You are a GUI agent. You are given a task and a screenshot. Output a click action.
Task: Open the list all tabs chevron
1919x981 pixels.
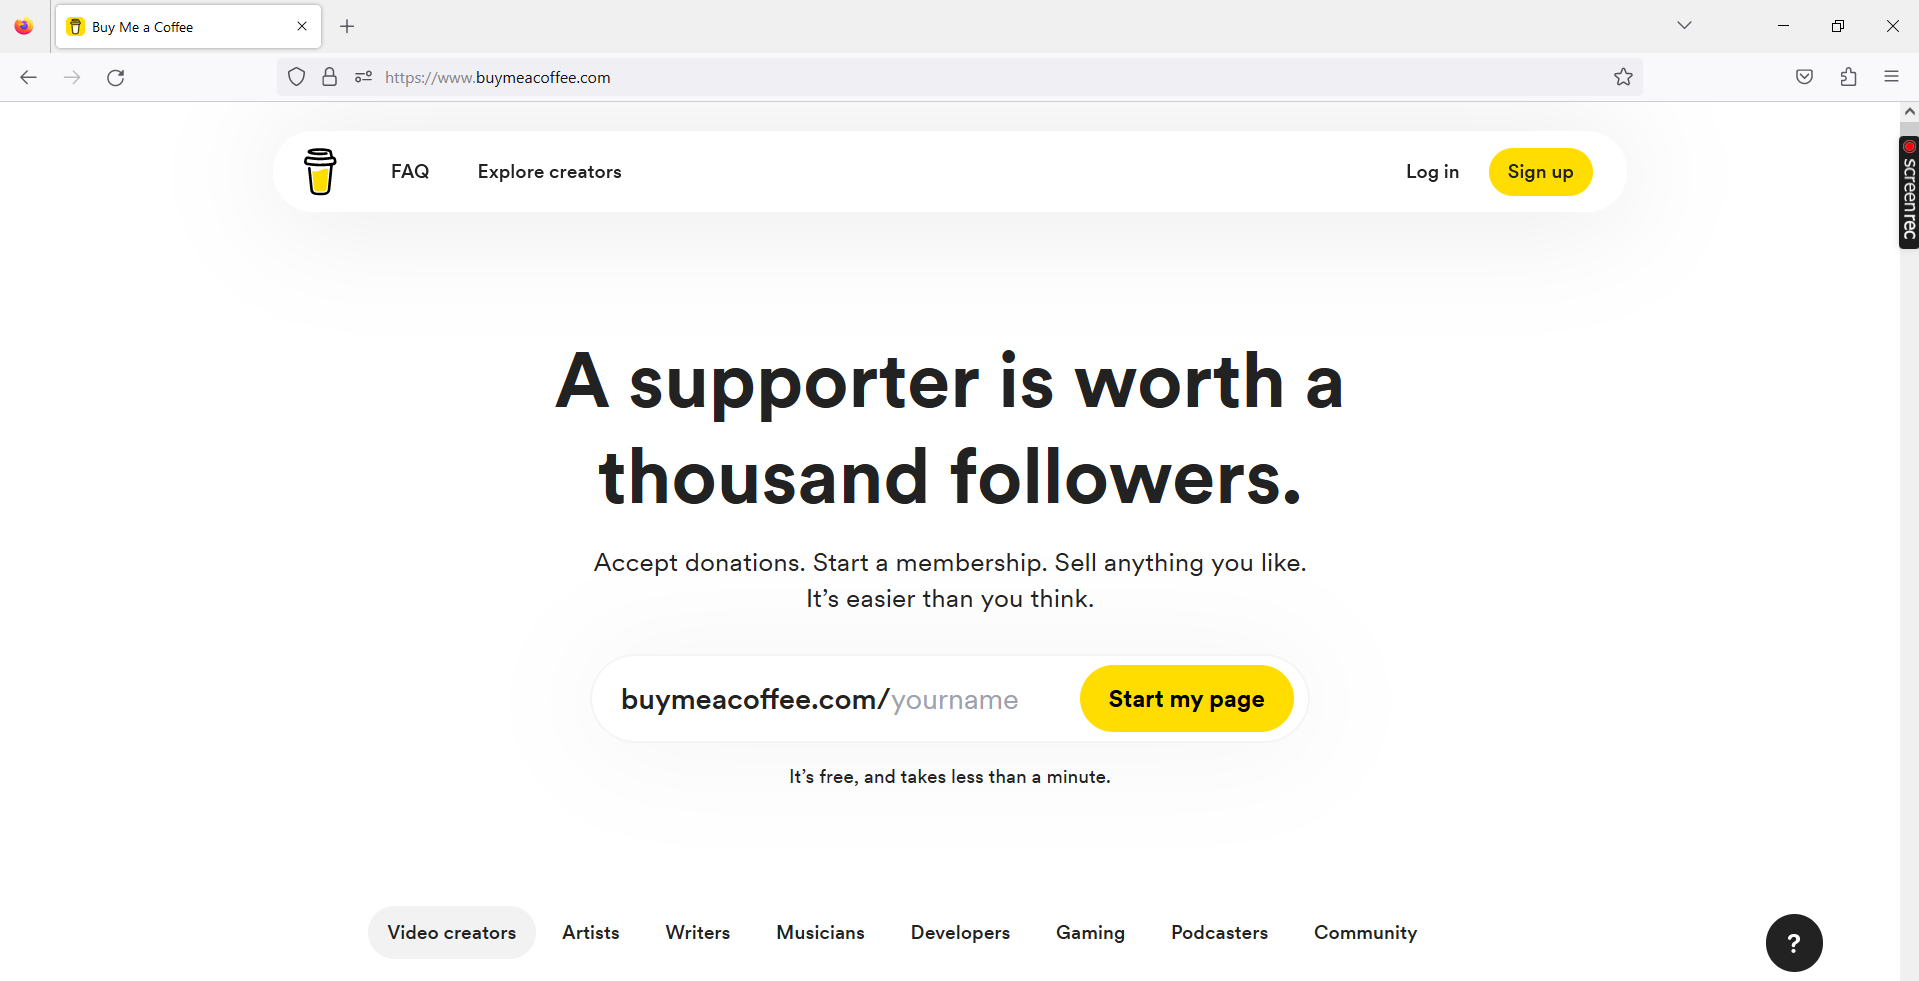(x=1684, y=25)
